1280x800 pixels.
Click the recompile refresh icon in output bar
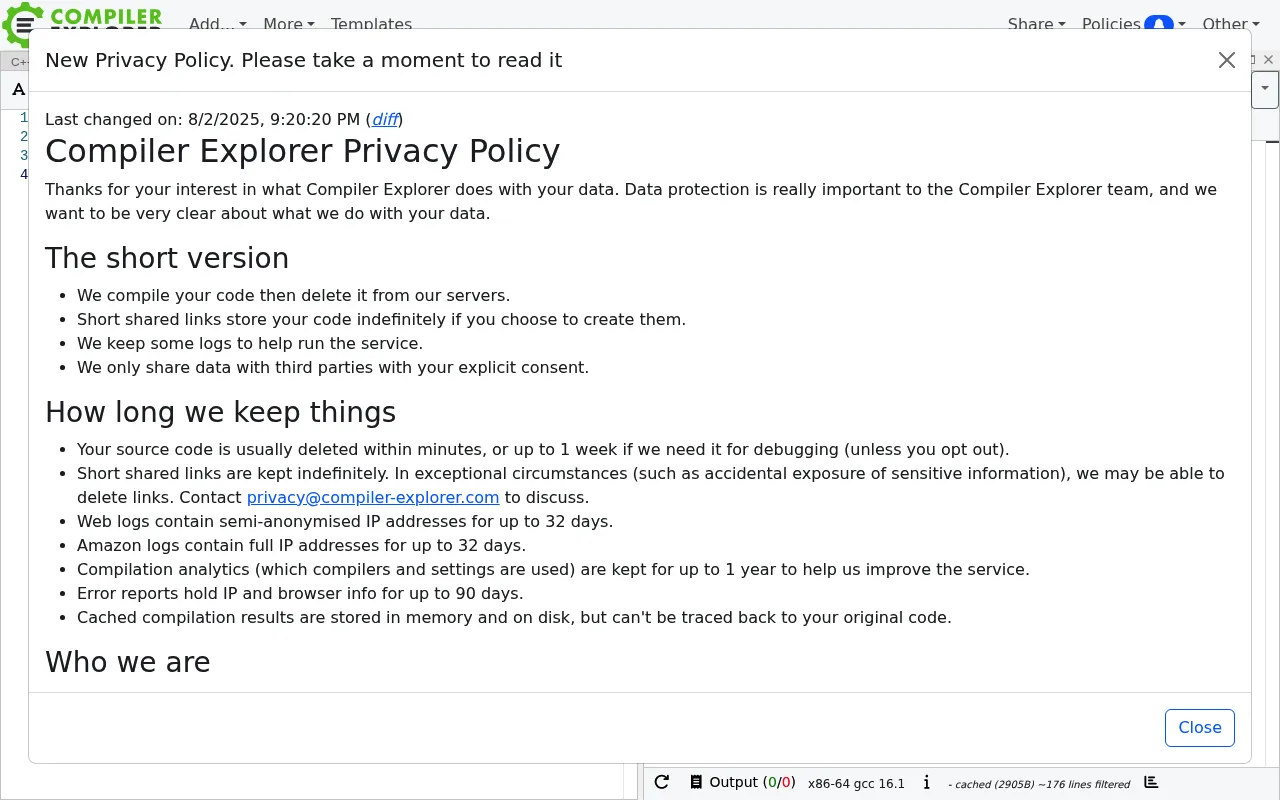662,782
